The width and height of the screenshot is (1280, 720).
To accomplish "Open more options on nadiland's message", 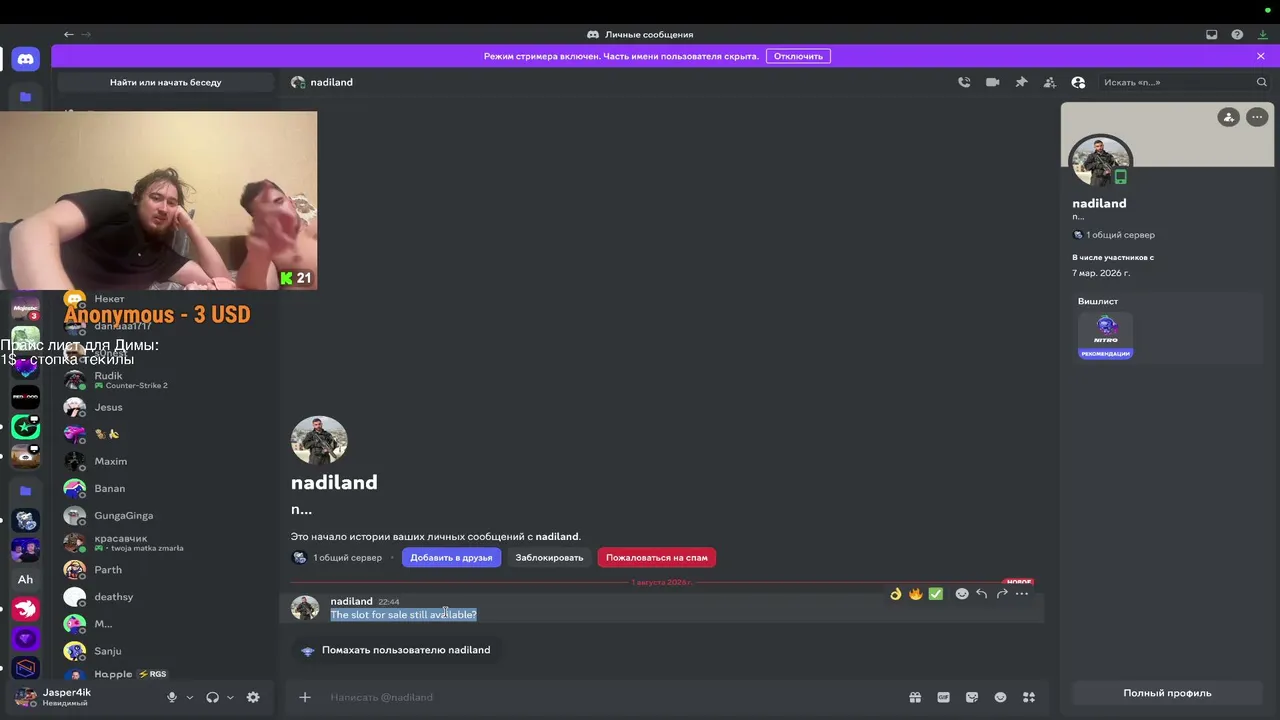I will coord(1022,594).
